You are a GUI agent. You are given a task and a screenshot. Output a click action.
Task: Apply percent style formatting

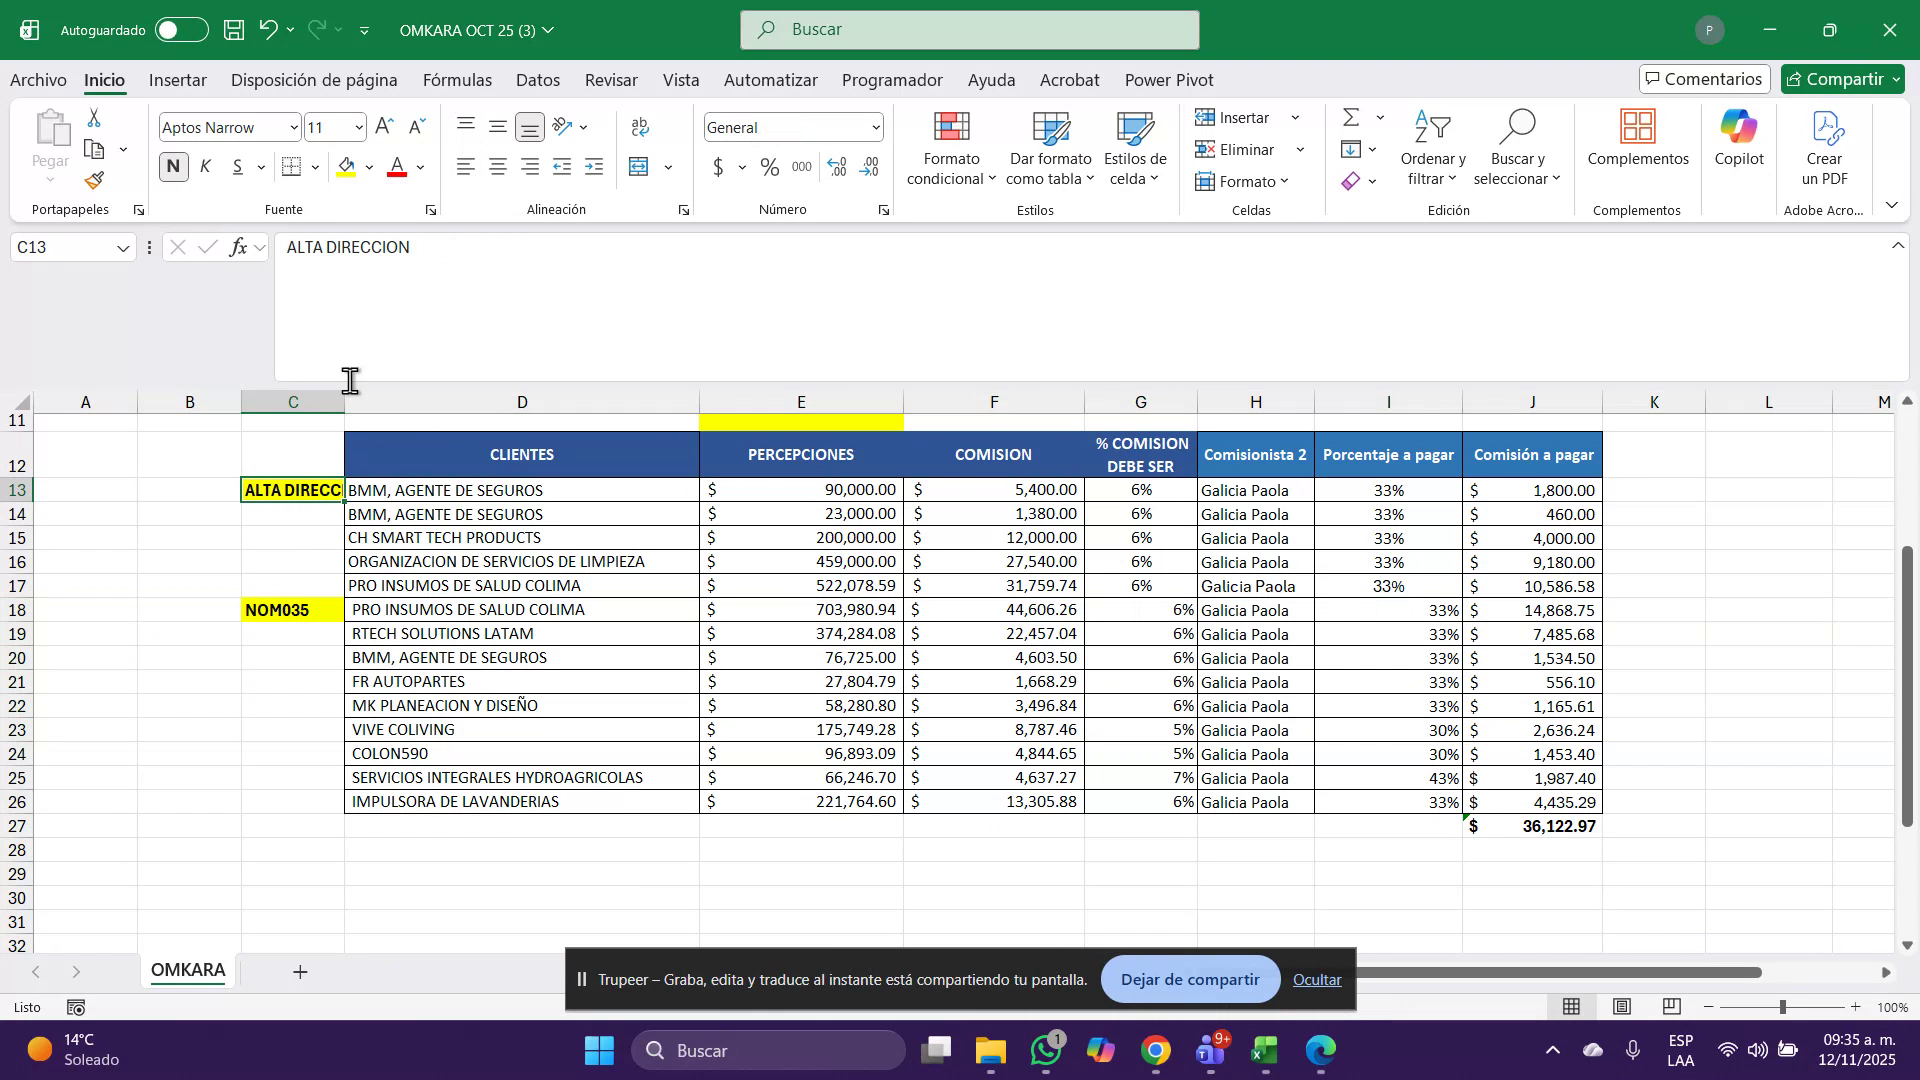coord(769,167)
